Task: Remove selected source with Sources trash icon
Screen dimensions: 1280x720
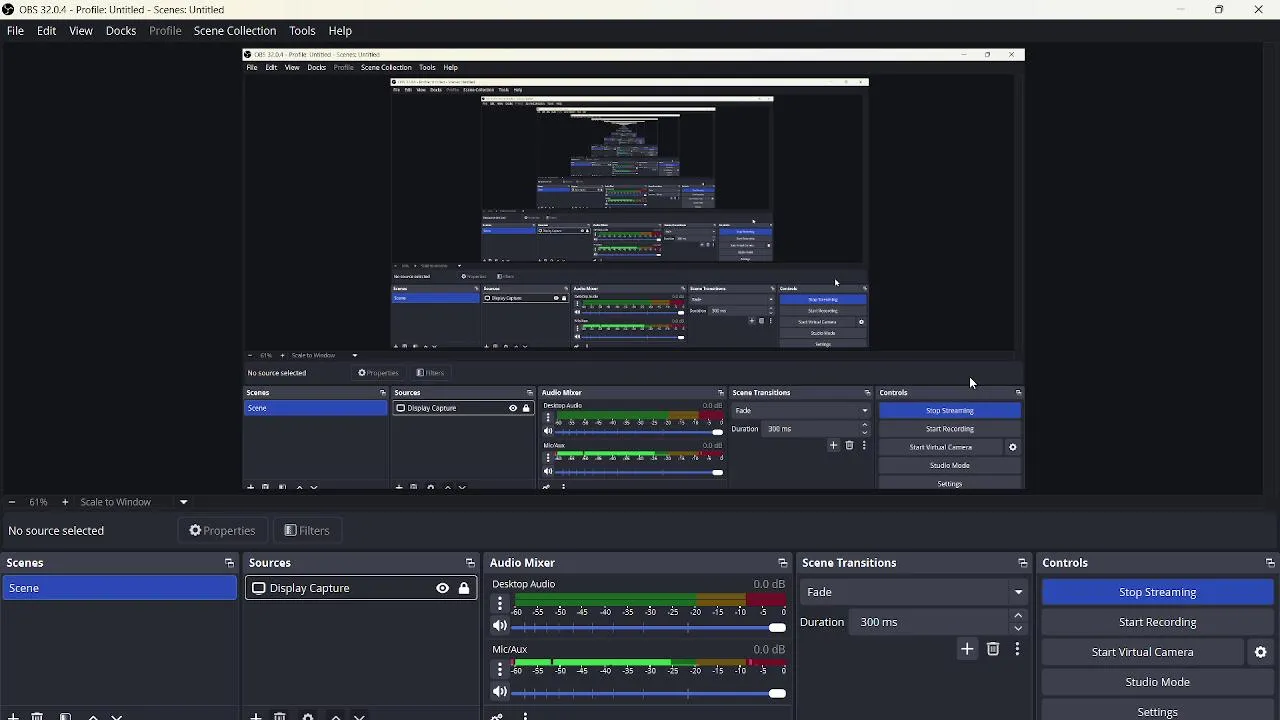Action: (x=280, y=716)
